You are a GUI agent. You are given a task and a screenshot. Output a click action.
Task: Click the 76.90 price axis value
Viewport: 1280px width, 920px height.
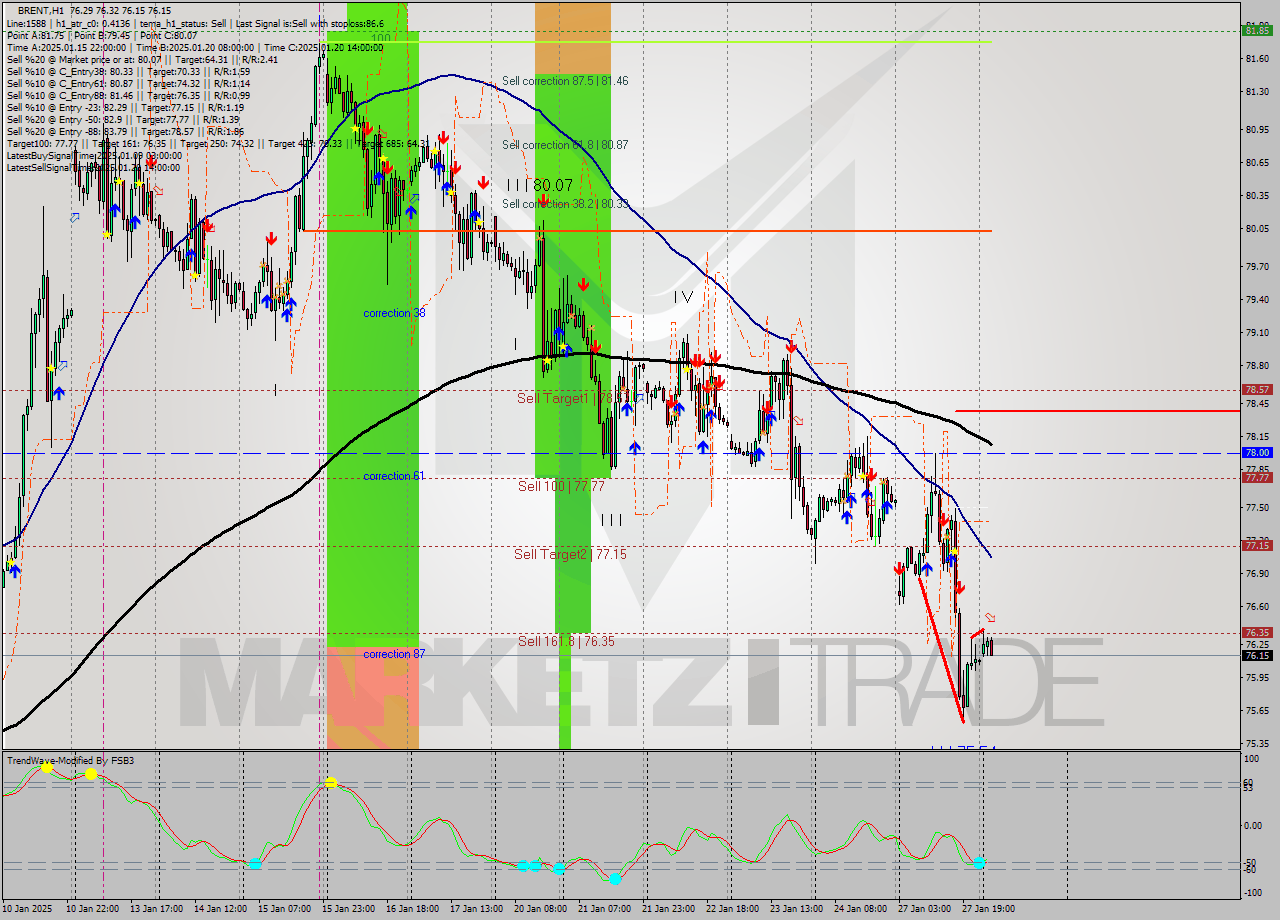pyautogui.click(x=1257, y=574)
